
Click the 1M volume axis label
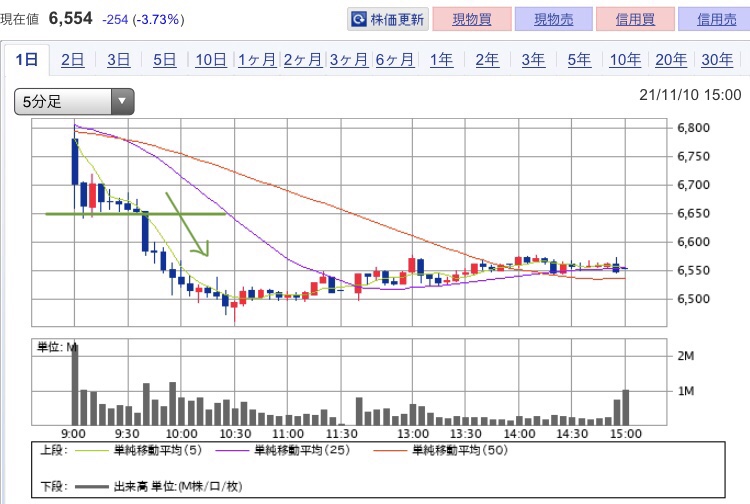[x=686, y=391]
